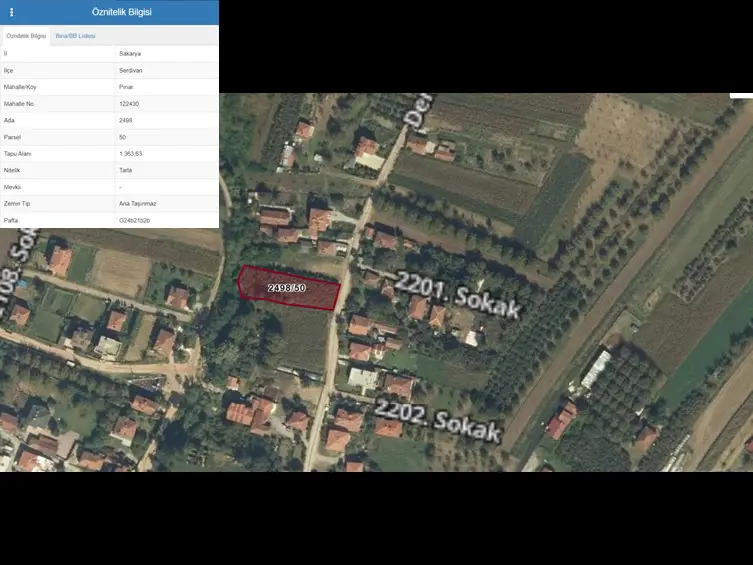
Task: Click the 'Tapu Alanı' field label
Action: (17, 154)
